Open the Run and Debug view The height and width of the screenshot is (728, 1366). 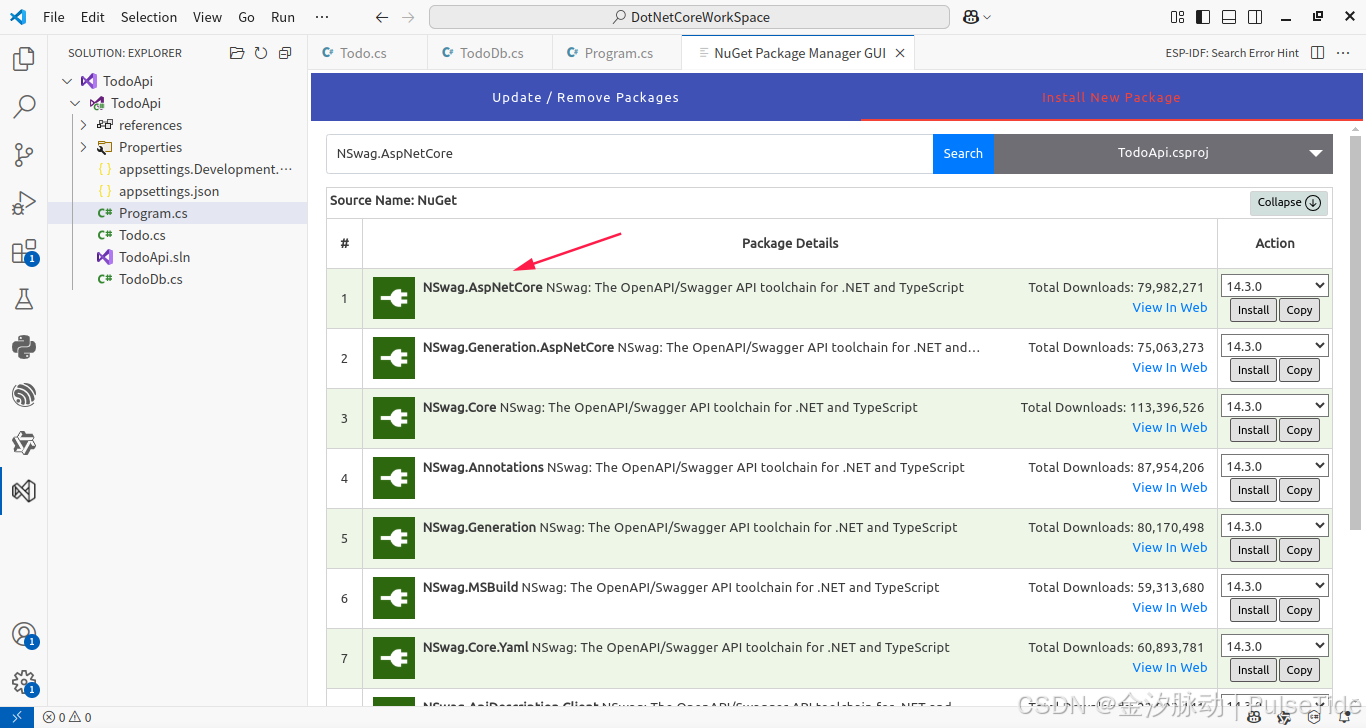(x=23, y=203)
